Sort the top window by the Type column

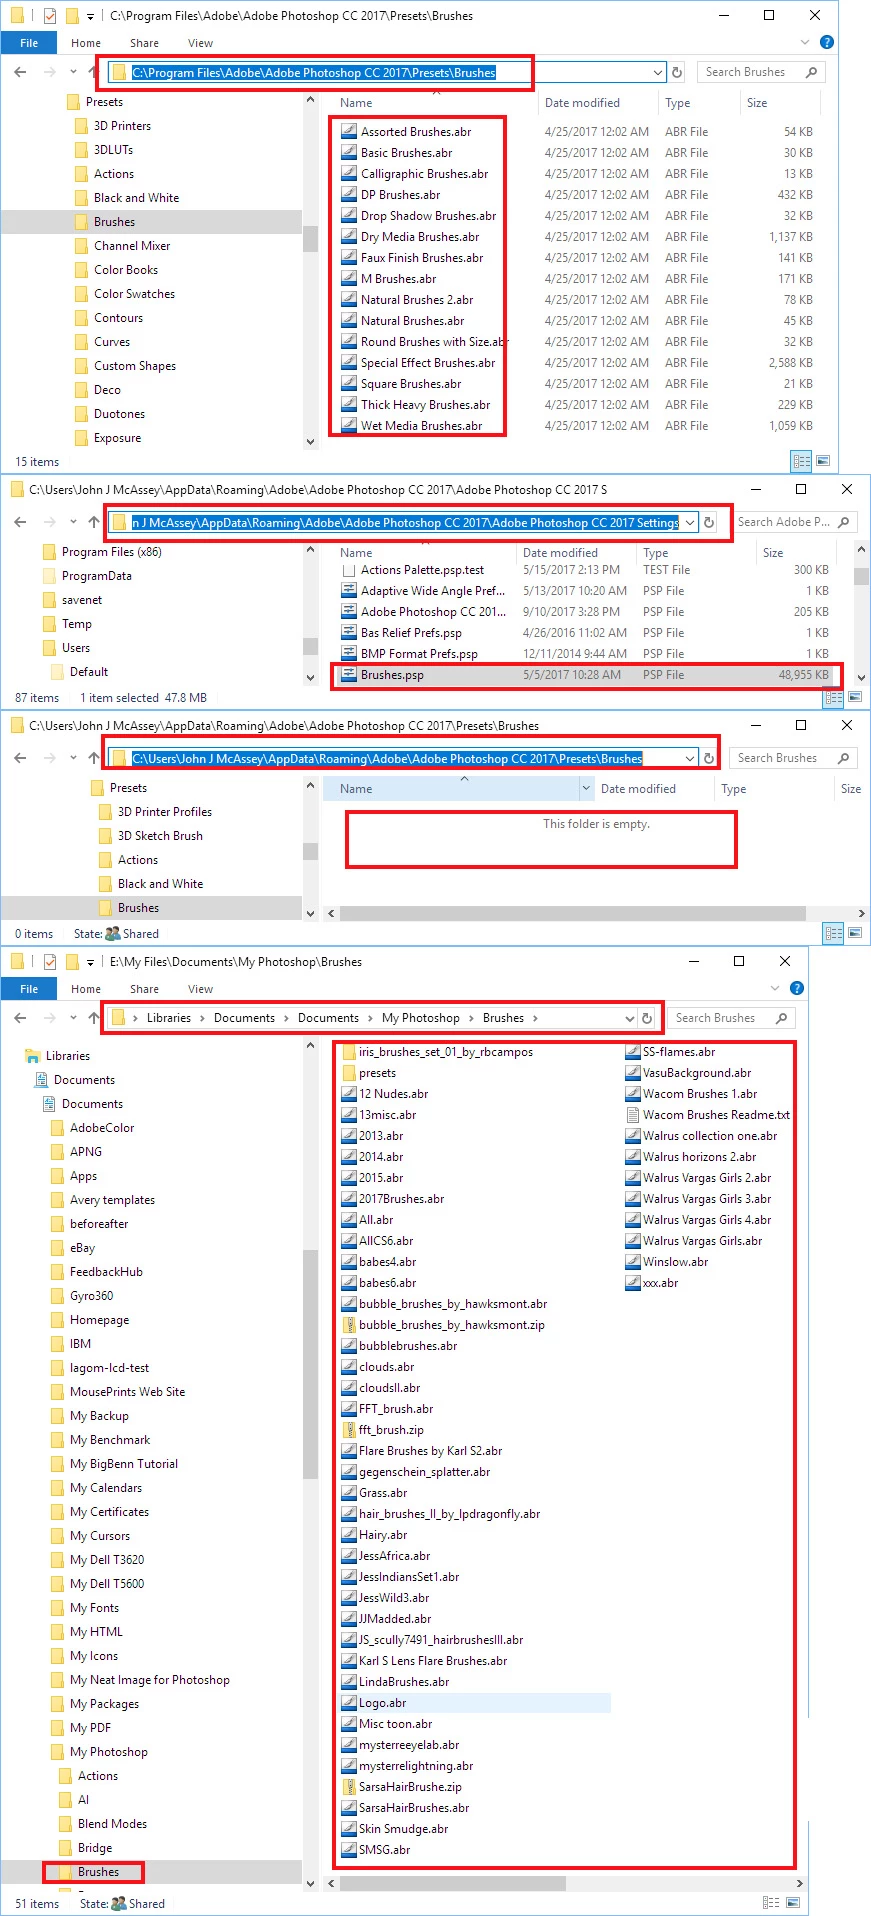coord(678,103)
